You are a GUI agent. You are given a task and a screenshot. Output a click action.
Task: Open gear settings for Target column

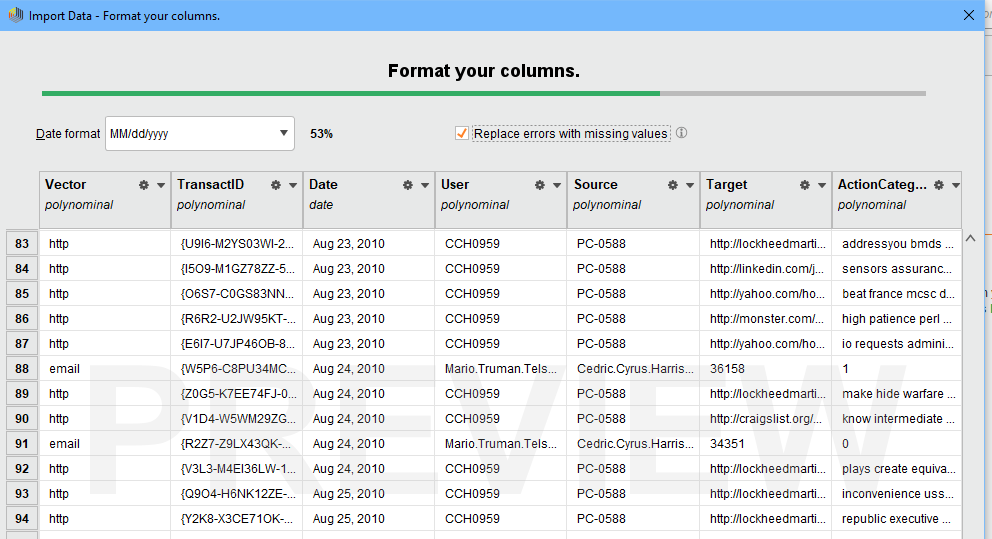[x=804, y=185]
